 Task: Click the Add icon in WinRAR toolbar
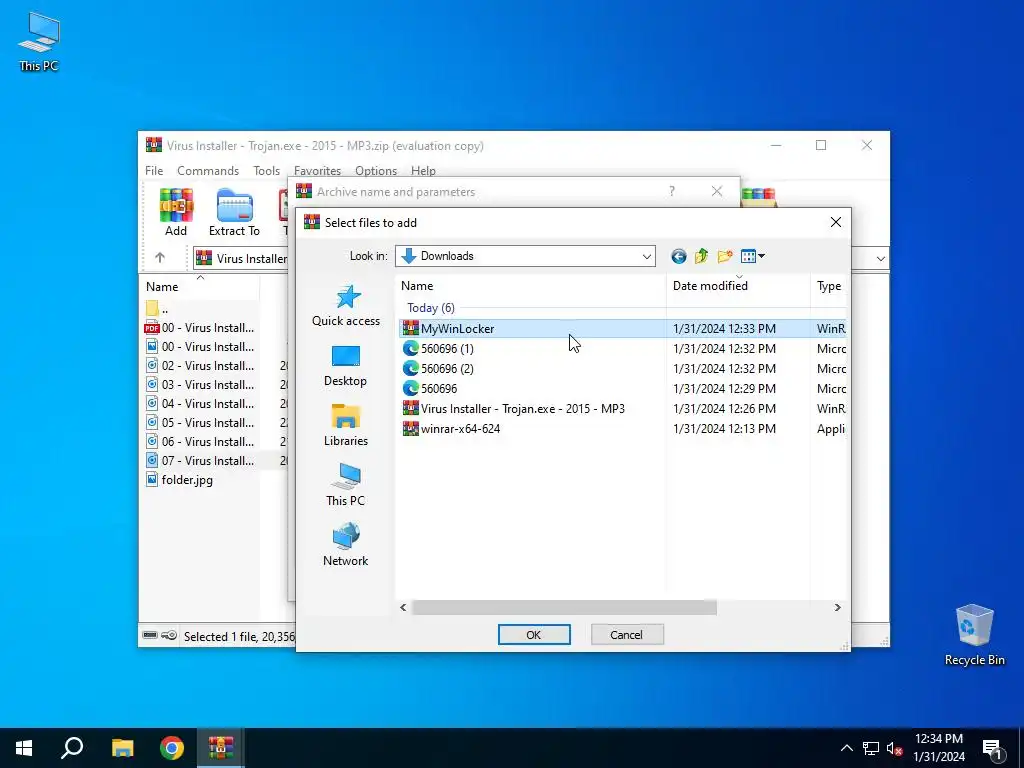tap(176, 212)
